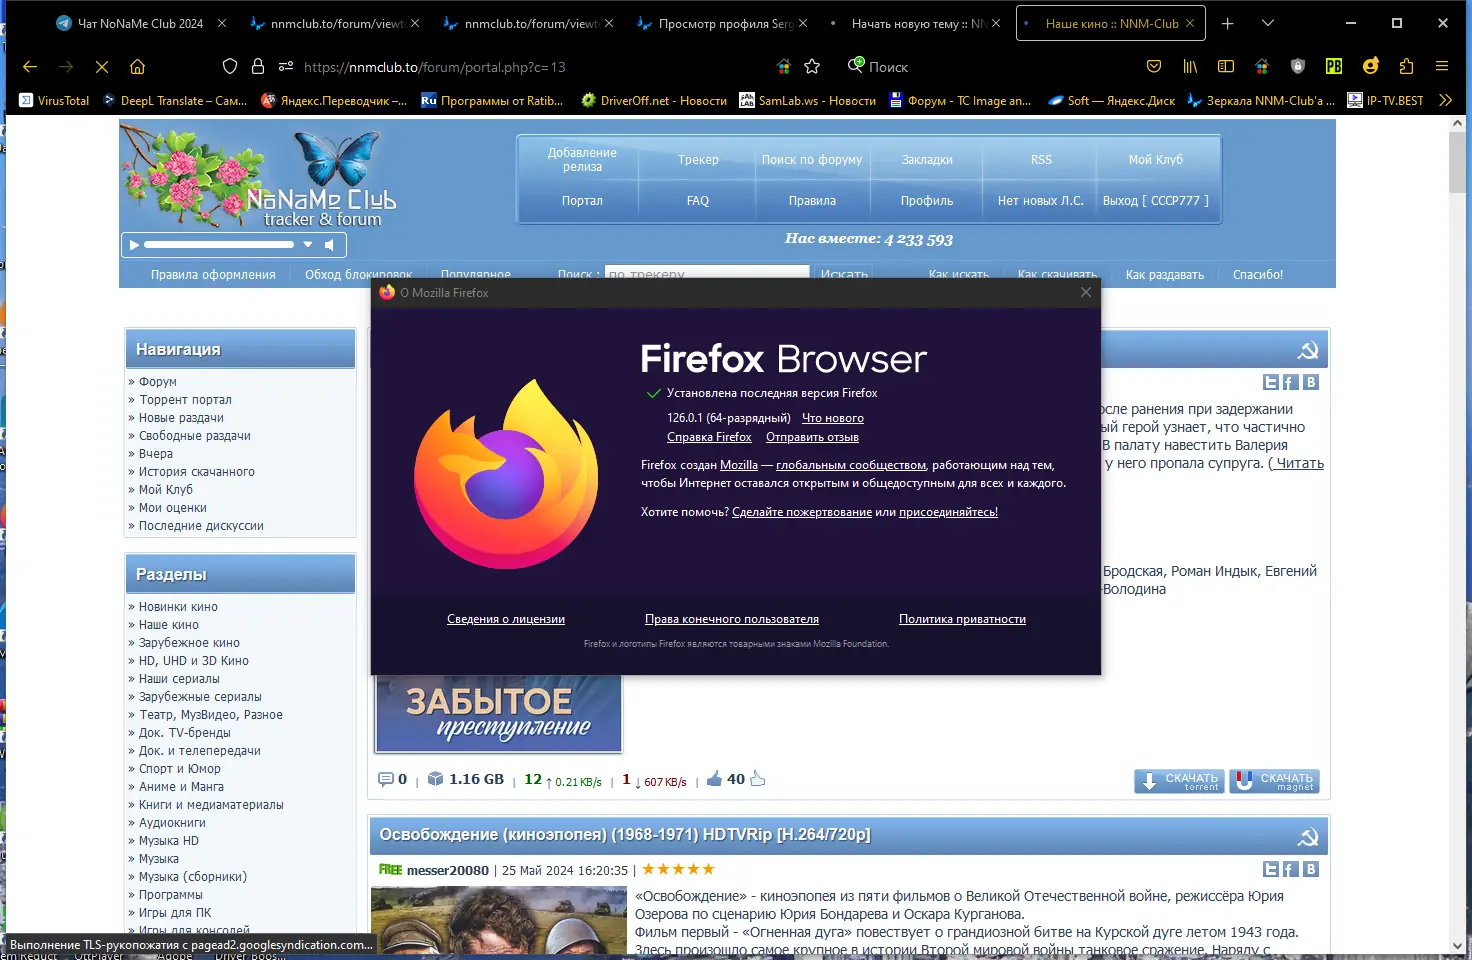1472x960 pixels.
Task: Open the Firefox home page
Action: pyautogui.click(x=138, y=67)
